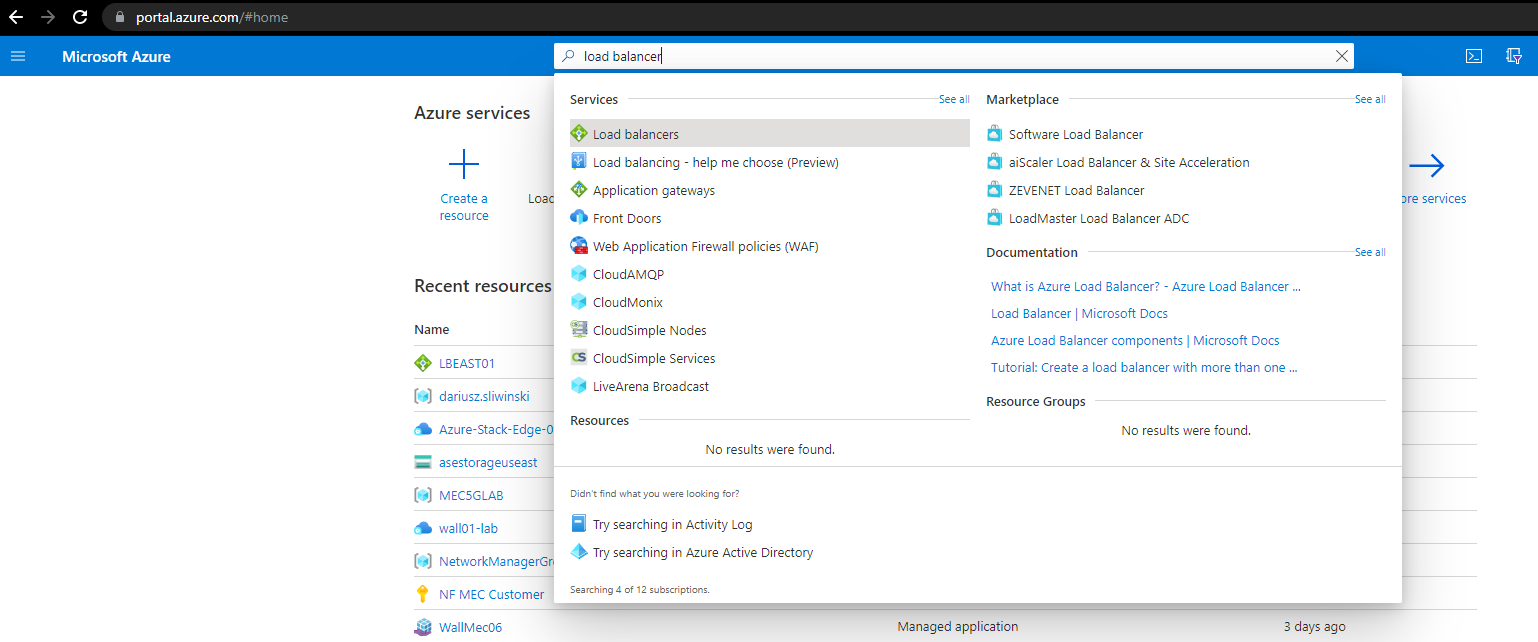The width and height of the screenshot is (1538, 642).
Task: Click the NetworkManagerGroup resource group icon
Action: (422, 561)
